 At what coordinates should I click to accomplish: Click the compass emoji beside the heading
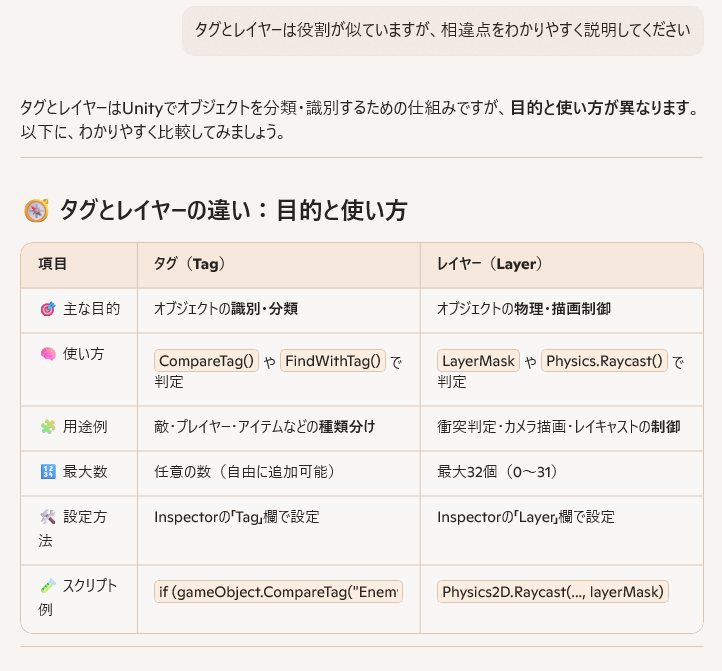point(36,210)
